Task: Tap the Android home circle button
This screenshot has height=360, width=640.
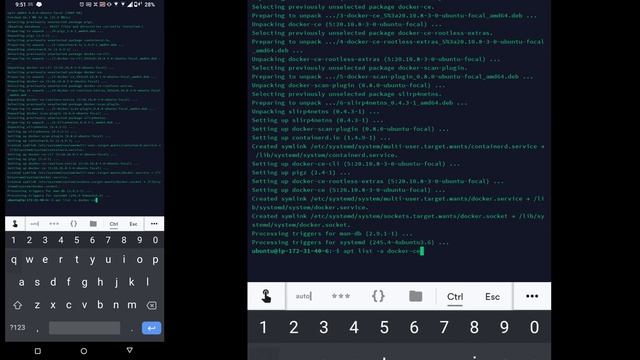Action: pos(84,351)
